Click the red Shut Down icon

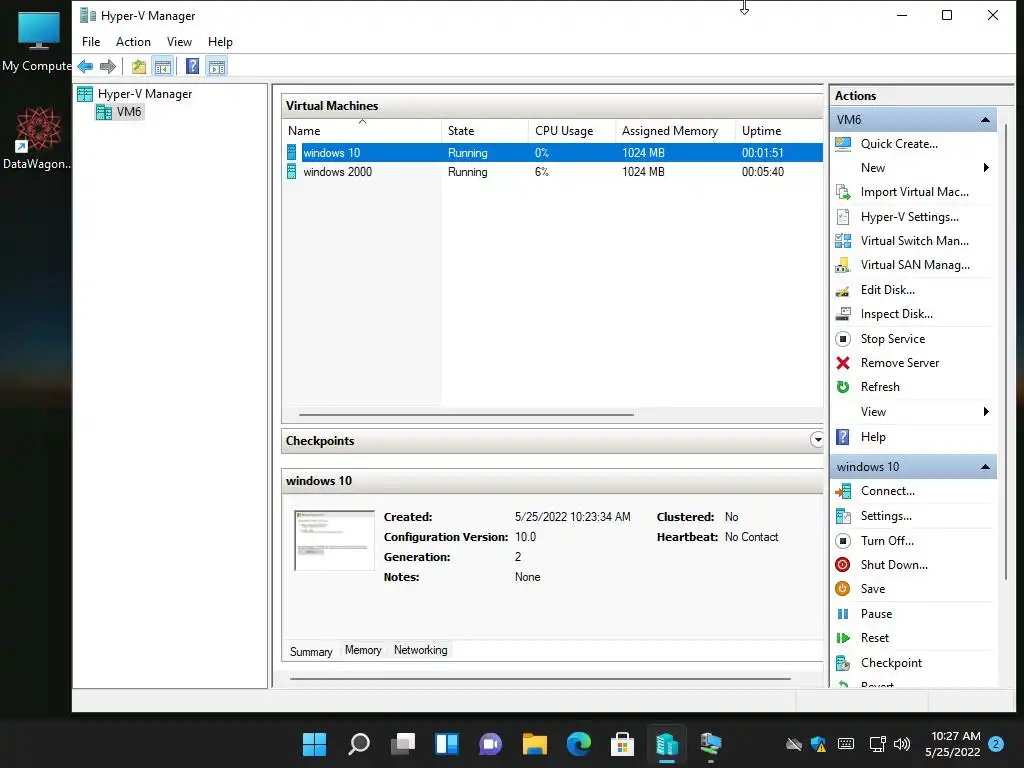coord(843,565)
